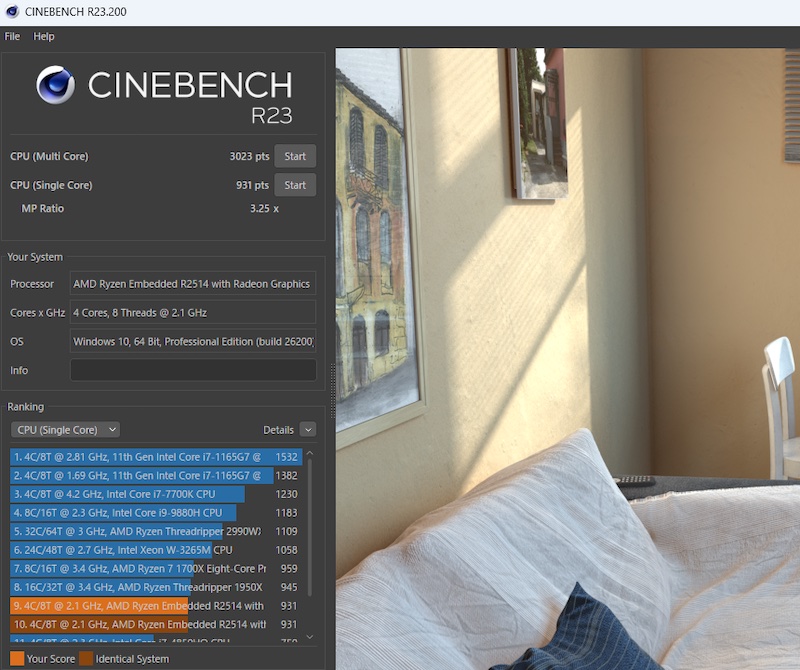Screen dimensions: 800x670
Task: Click the OS field showing Windows 10
Action: pyautogui.click(x=193, y=341)
